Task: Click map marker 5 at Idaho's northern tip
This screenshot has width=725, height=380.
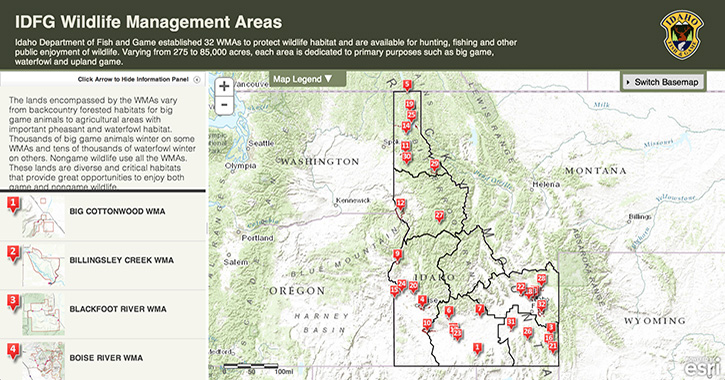Action: (x=407, y=86)
